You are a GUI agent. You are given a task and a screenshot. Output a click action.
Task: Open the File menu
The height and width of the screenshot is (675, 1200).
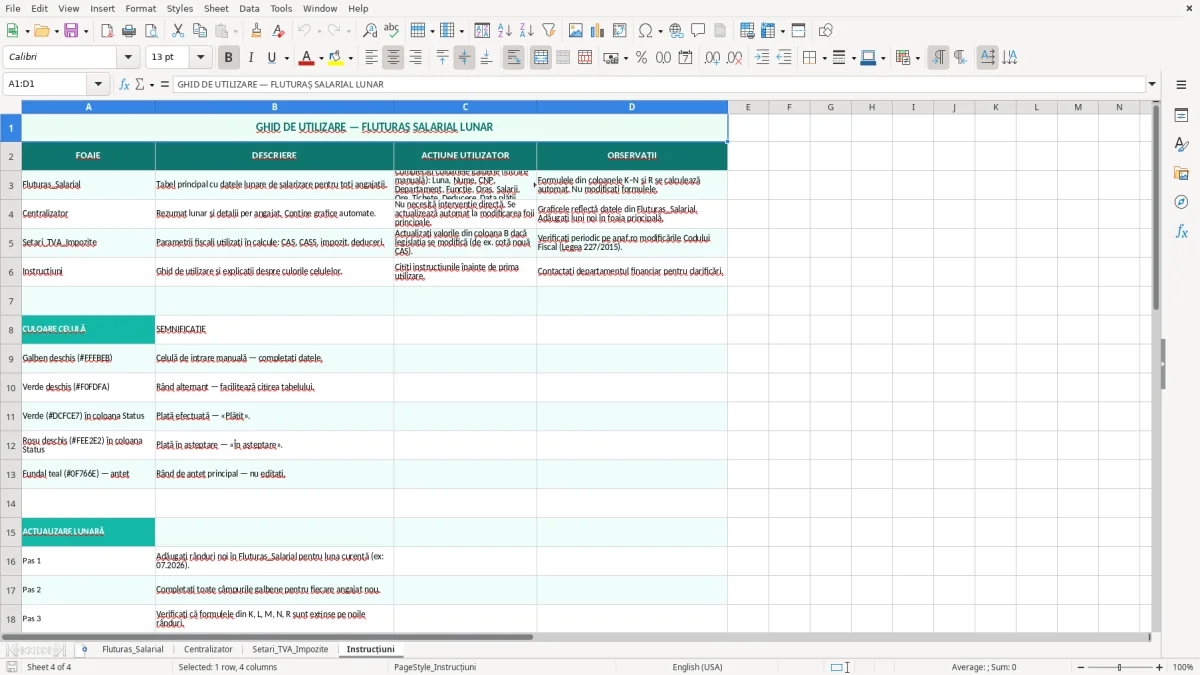12,8
